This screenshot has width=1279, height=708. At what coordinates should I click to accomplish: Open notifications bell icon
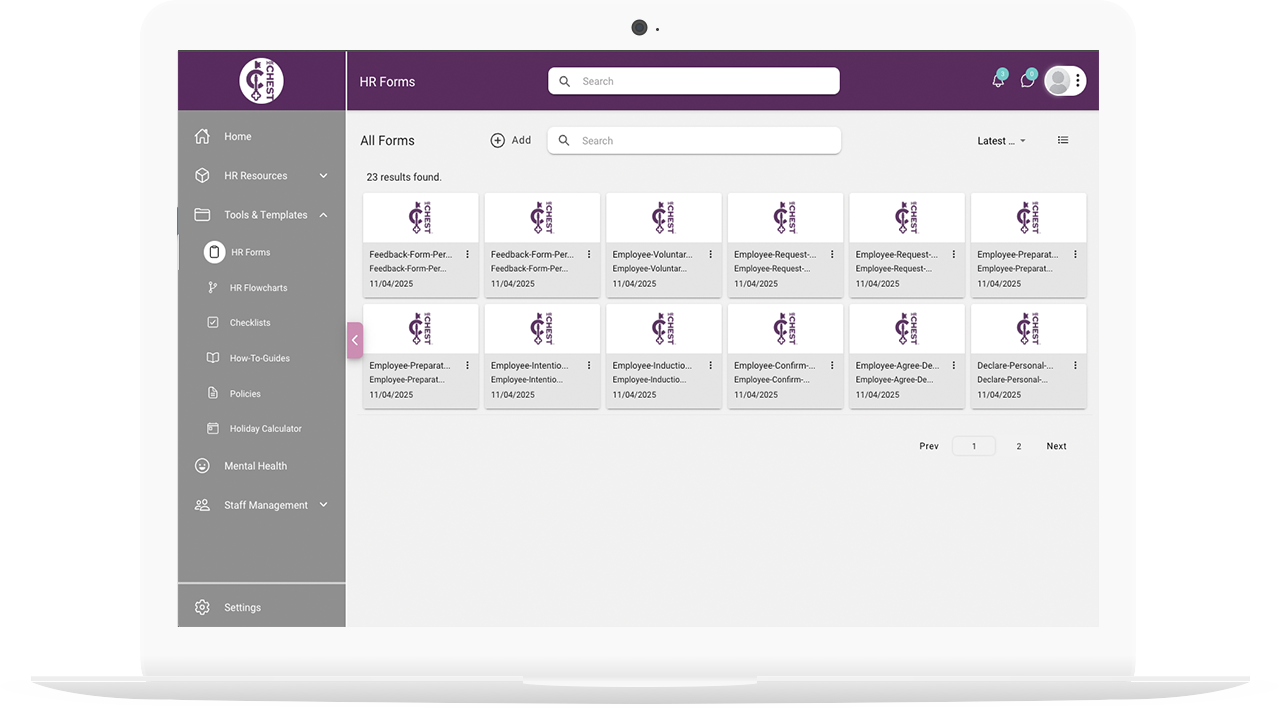(x=998, y=81)
